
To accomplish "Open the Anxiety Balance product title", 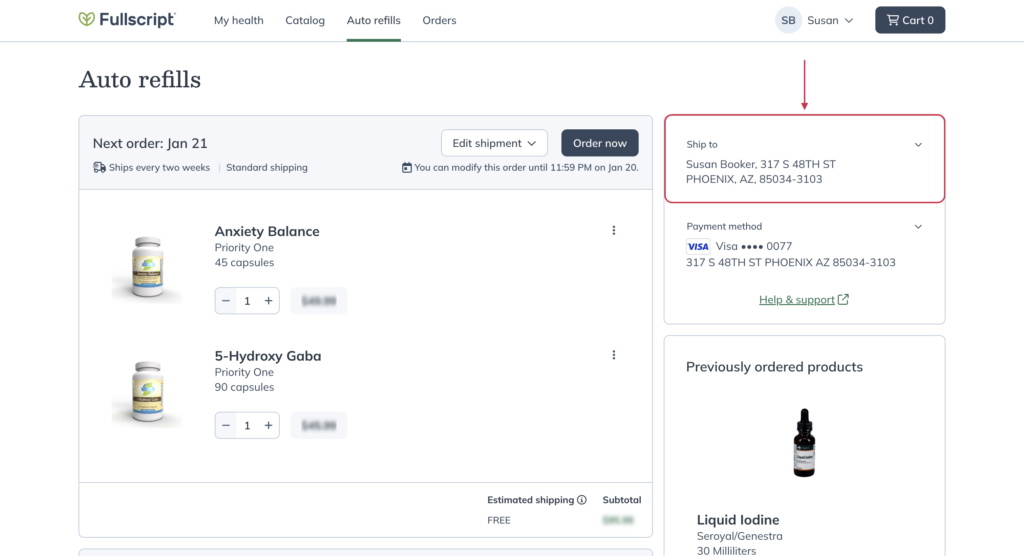I will (267, 231).
